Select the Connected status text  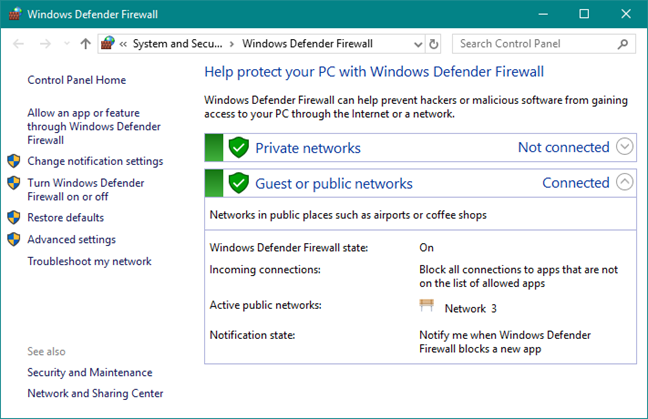[x=576, y=183]
